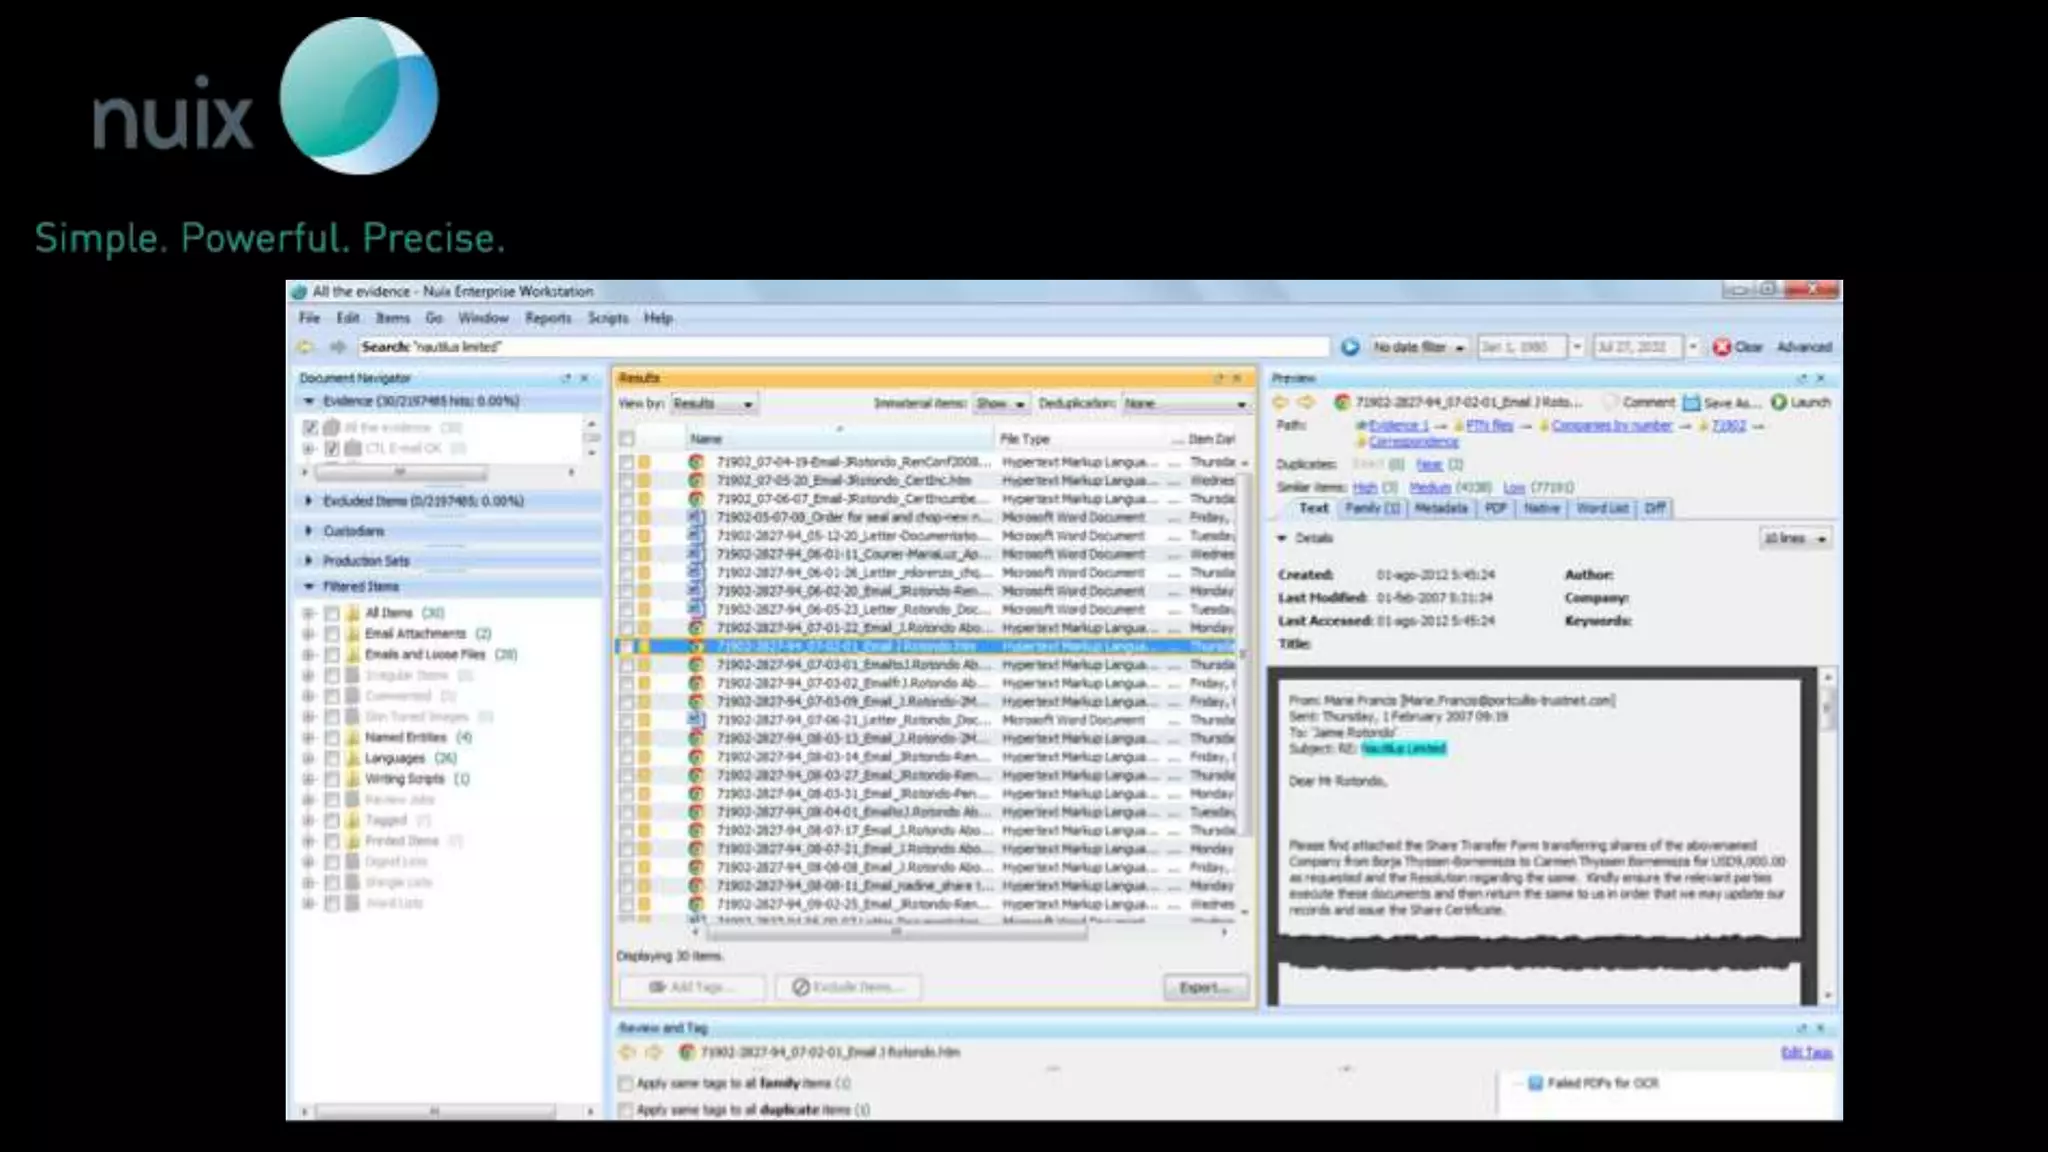Image resolution: width=2048 pixels, height=1152 pixels.
Task: Tick the select-all checkbox in Results header
Action: tap(627, 439)
